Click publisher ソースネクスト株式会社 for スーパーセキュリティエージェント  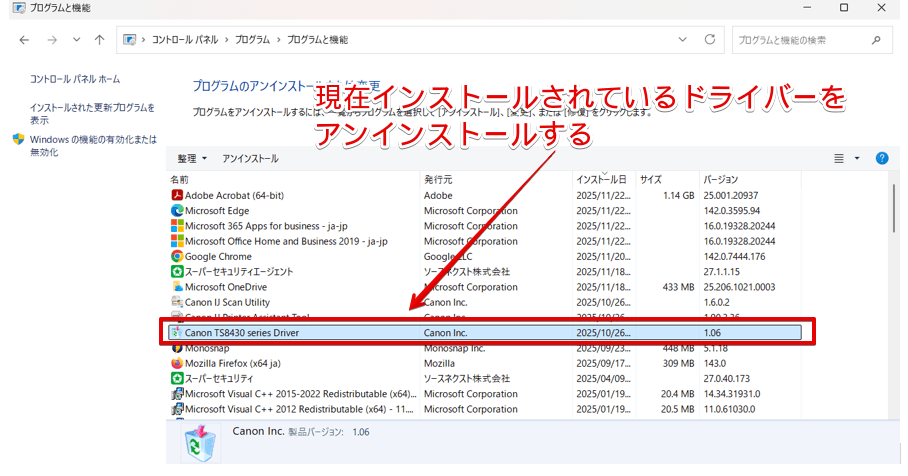click(467, 272)
